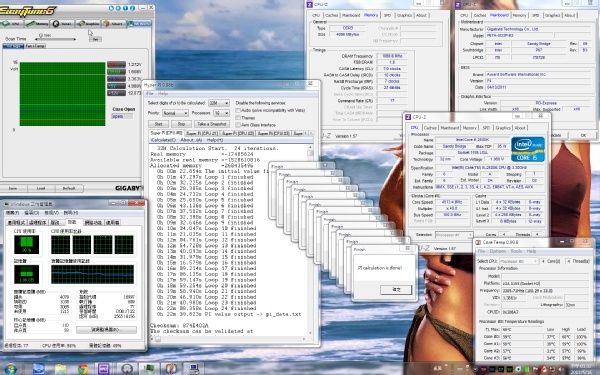The image size is (600, 375).
Task: Switch to EasyTune6 Tuner tab
Action: pyautogui.click(x=63, y=24)
